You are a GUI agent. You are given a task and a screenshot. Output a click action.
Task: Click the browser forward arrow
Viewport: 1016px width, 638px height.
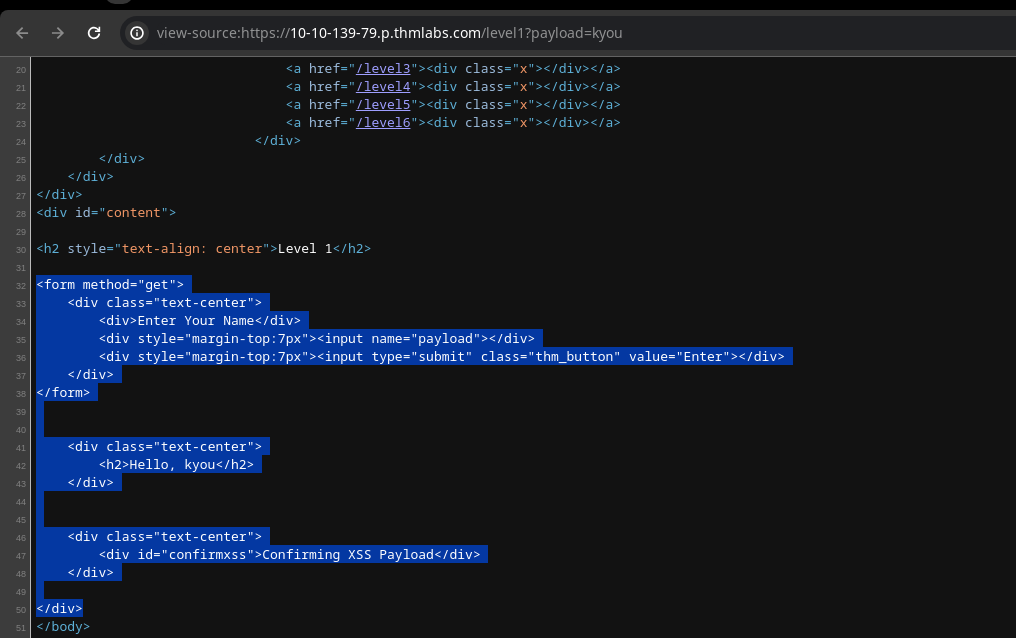click(58, 33)
